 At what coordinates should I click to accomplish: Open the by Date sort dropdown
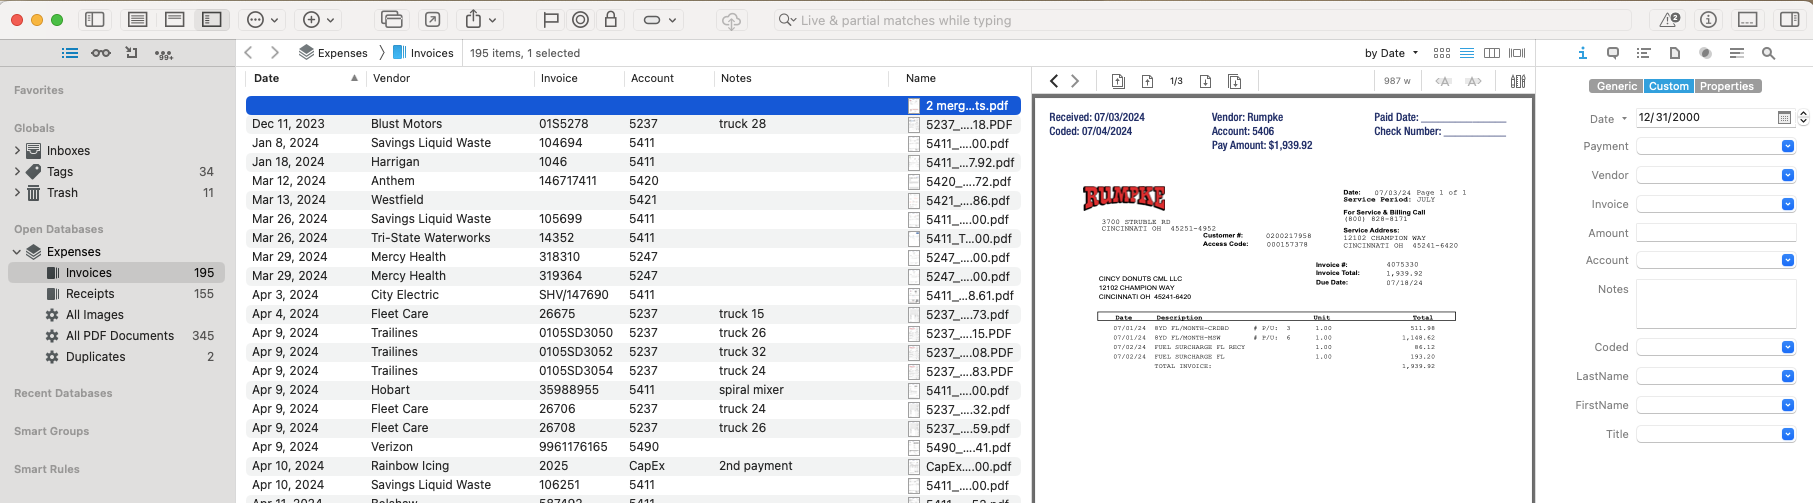1391,53
